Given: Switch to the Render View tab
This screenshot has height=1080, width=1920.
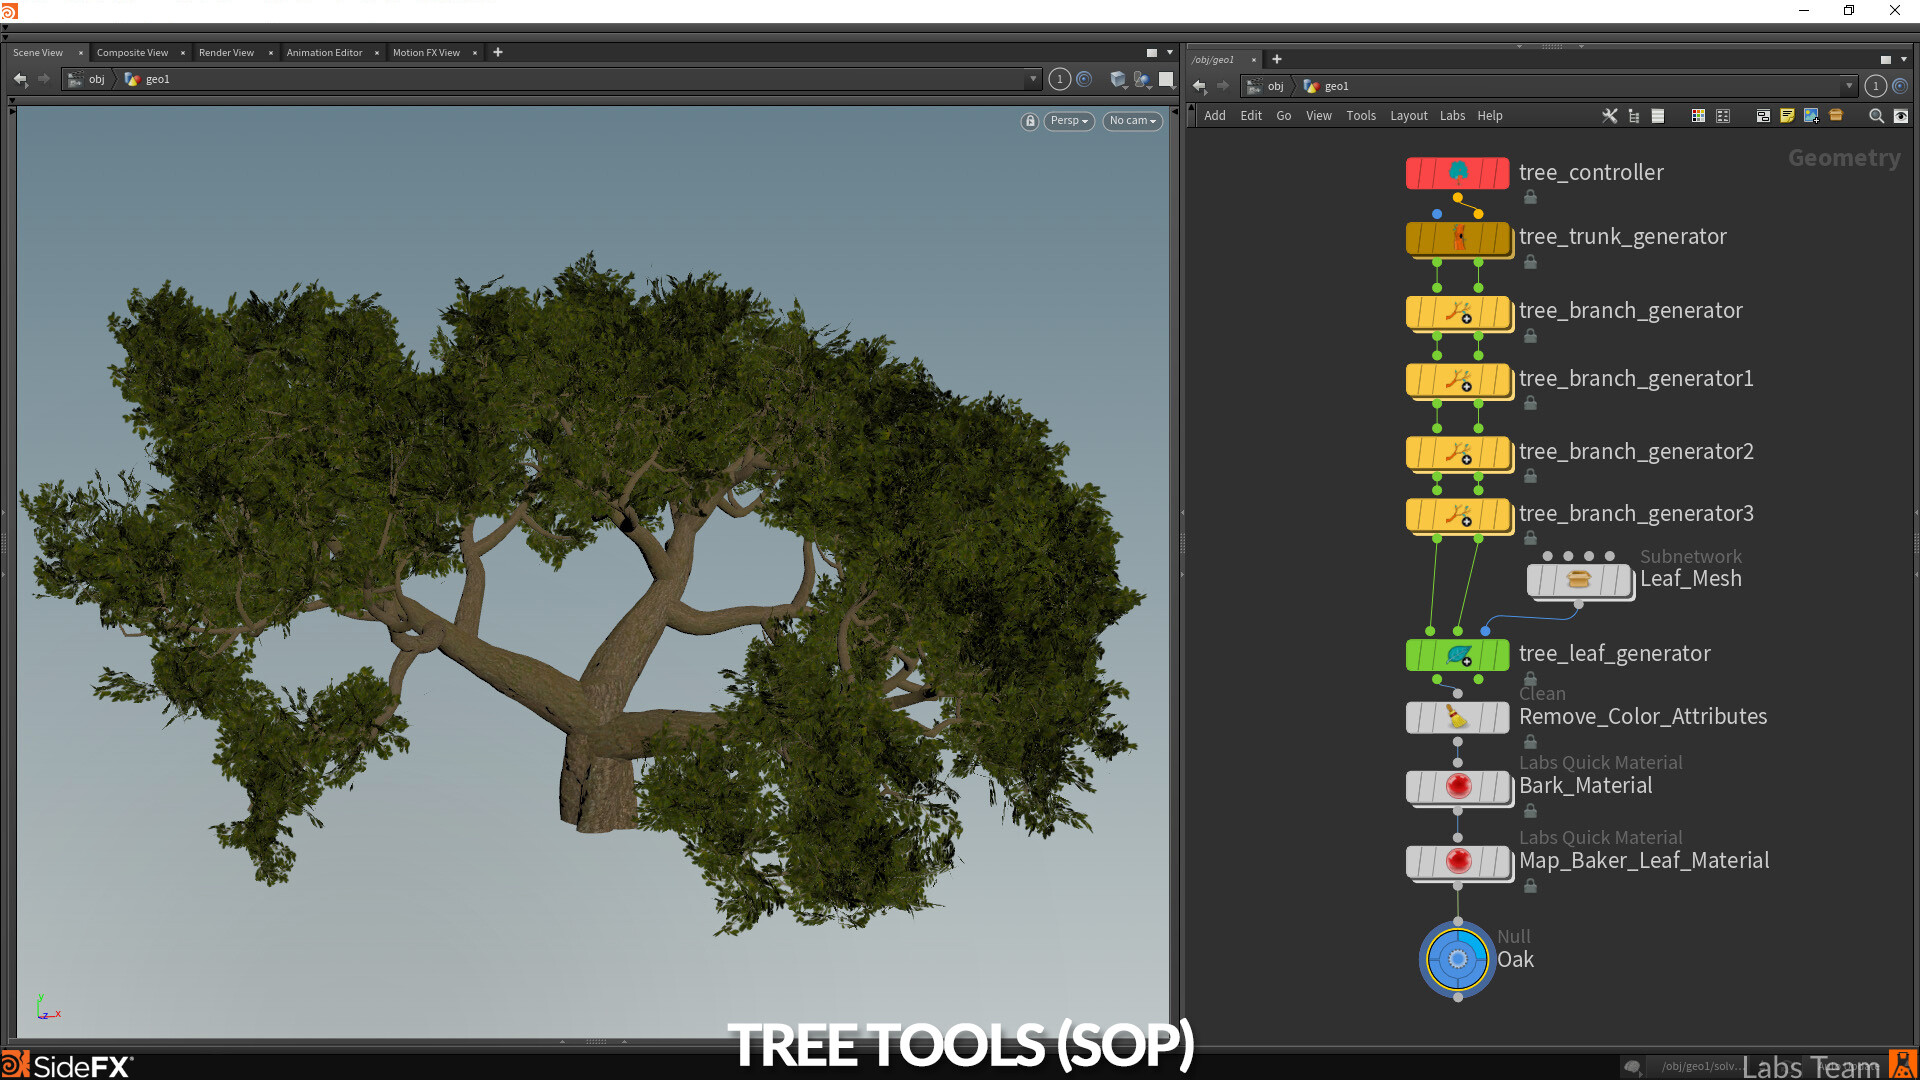Looking at the screenshot, I should [226, 52].
